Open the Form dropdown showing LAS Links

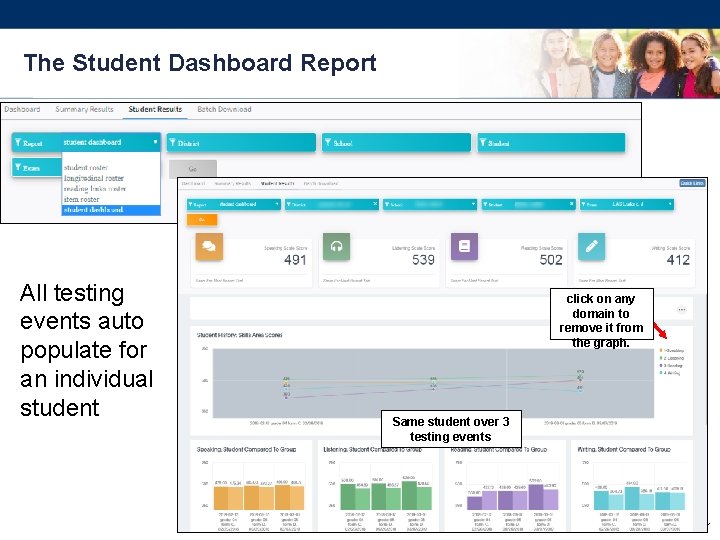click(627, 204)
